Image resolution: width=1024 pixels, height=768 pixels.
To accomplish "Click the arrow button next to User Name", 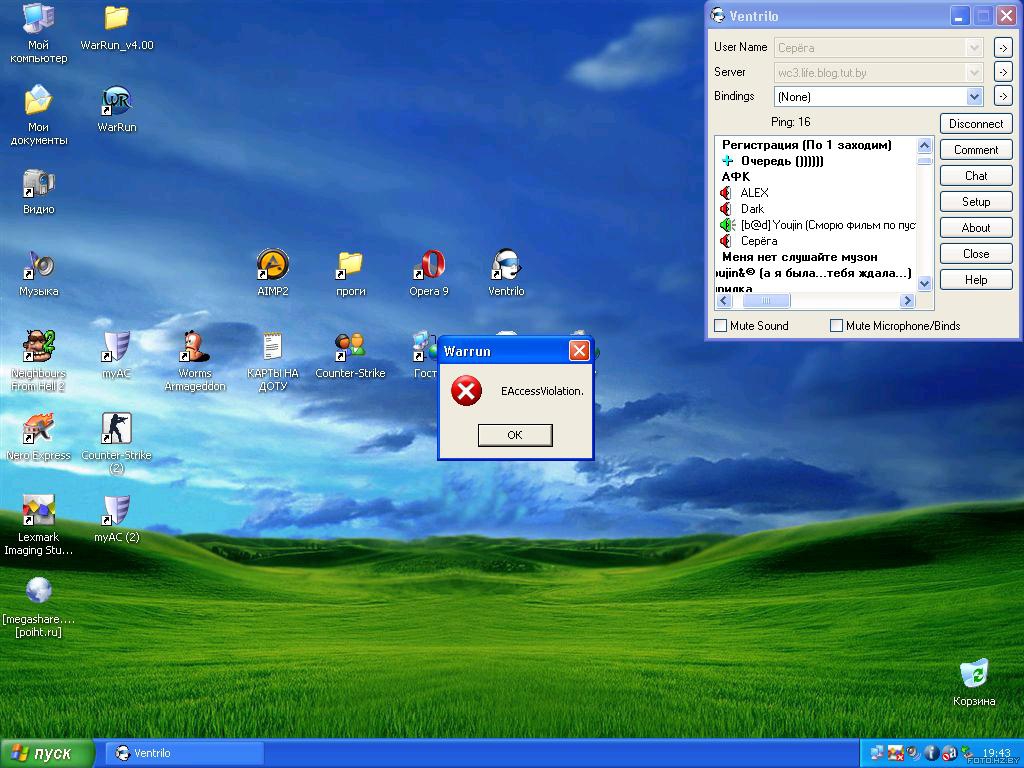I will coord(1003,48).
